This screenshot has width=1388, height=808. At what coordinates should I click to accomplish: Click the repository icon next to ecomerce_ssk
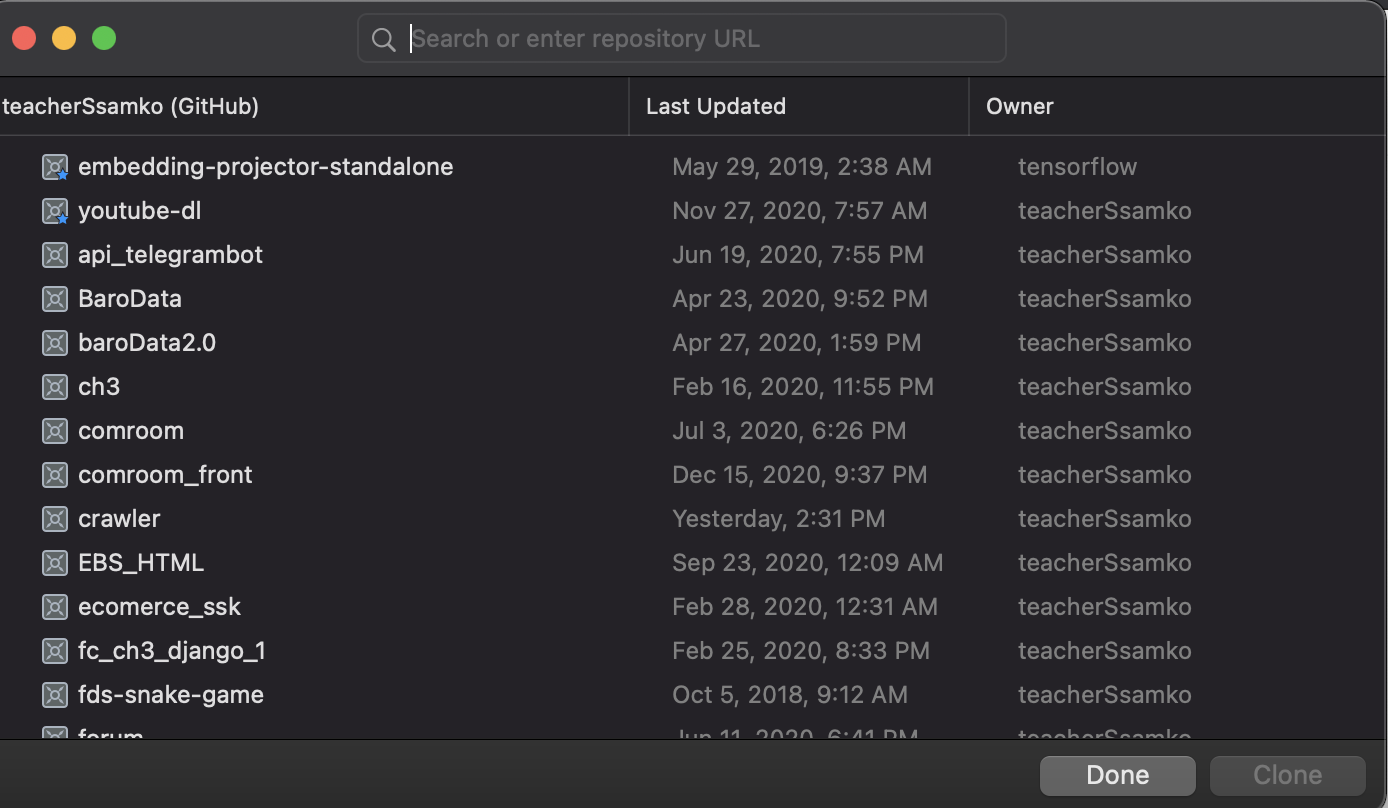pos(55,607)
